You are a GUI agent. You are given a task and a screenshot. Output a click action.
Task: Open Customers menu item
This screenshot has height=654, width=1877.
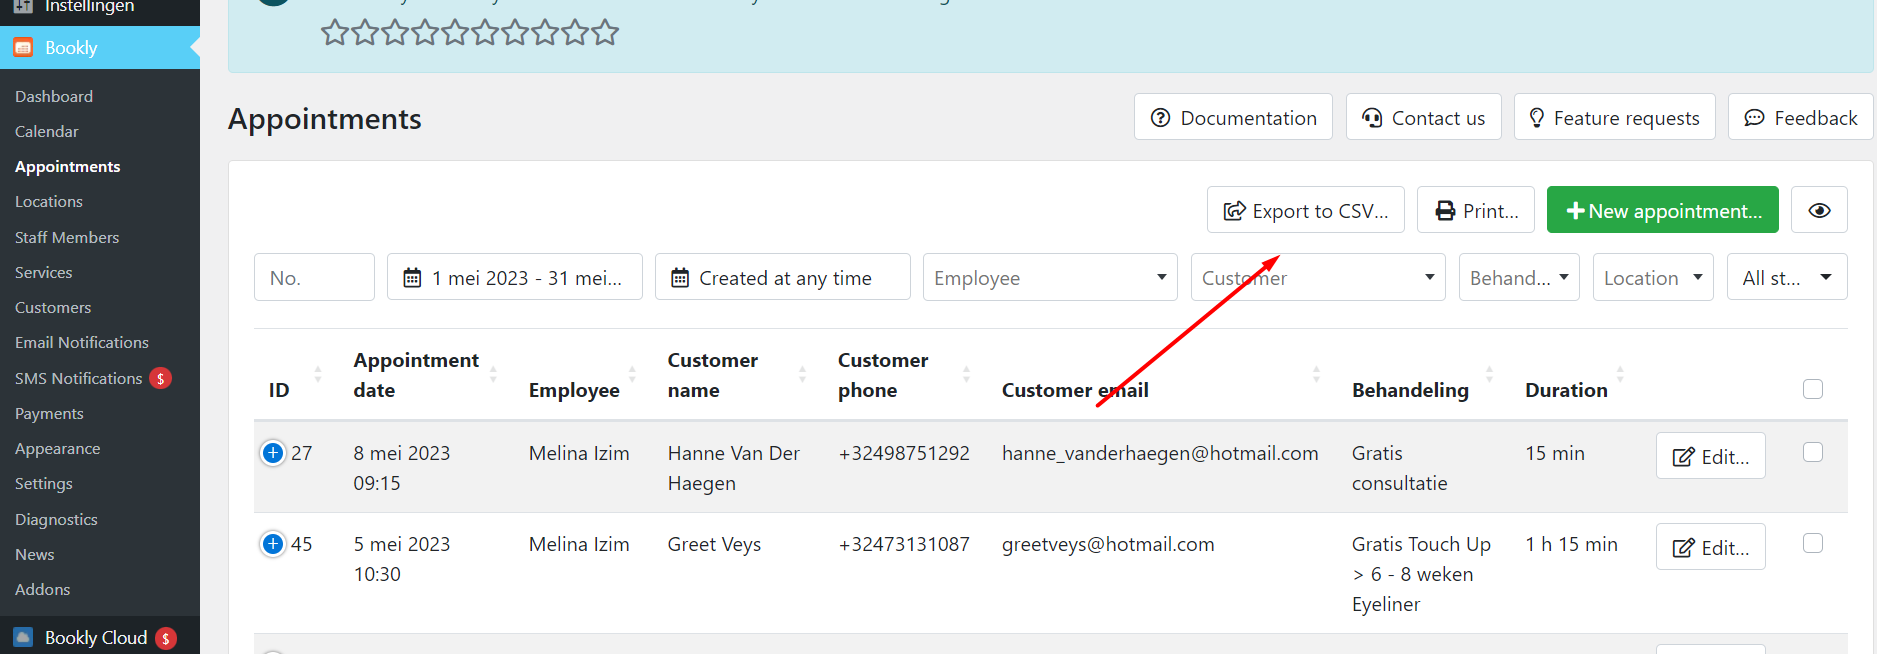(53, 308)
